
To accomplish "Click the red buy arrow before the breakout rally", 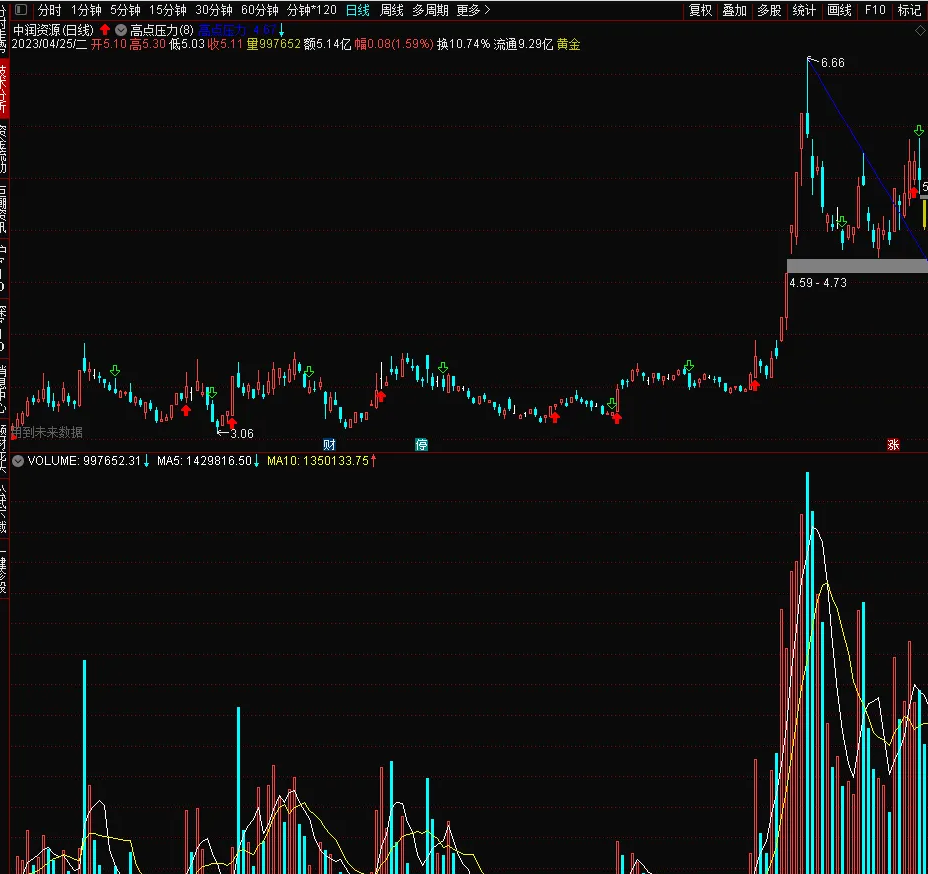I will [754, 385].
